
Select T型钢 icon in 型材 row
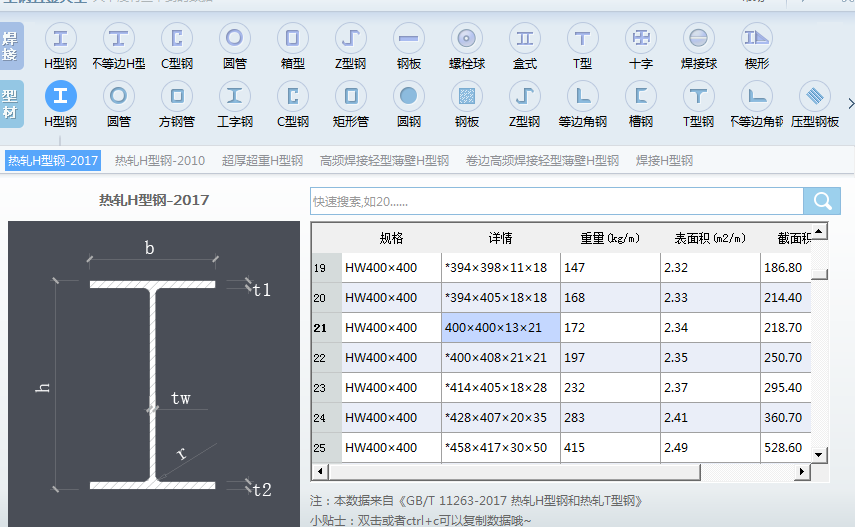pos(699,97)
